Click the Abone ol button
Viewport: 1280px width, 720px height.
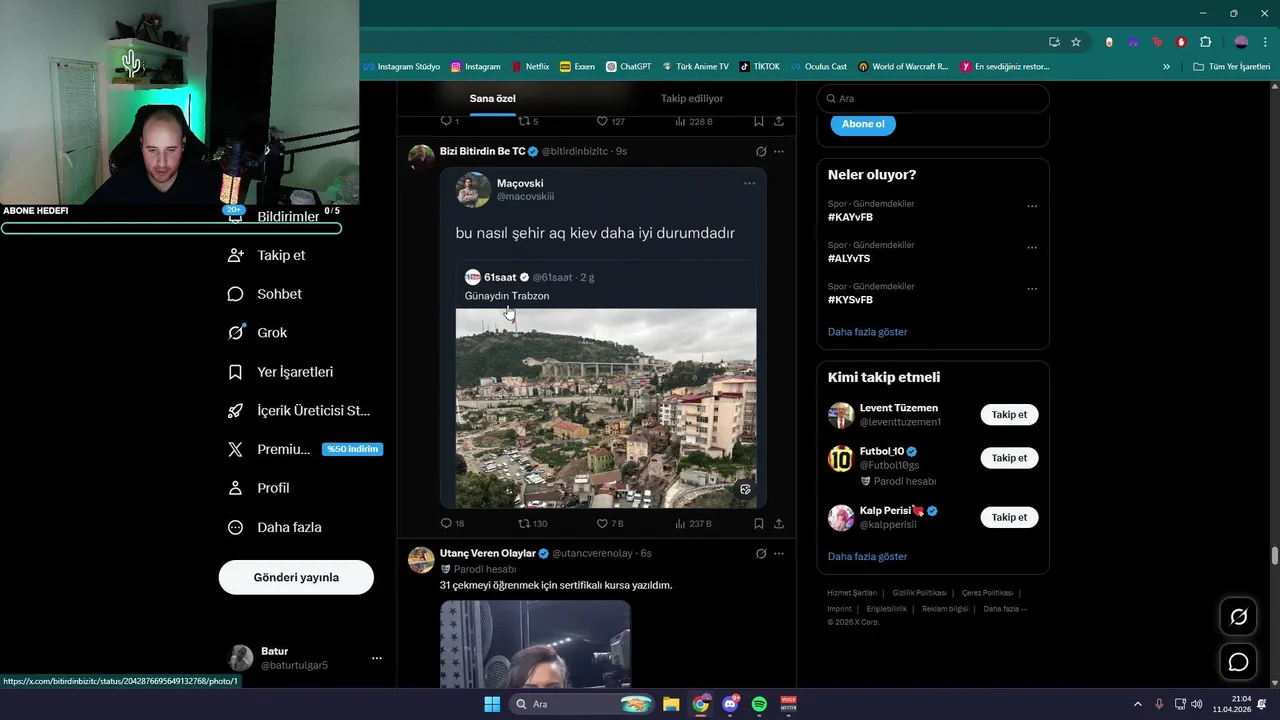tap(863, 124)
